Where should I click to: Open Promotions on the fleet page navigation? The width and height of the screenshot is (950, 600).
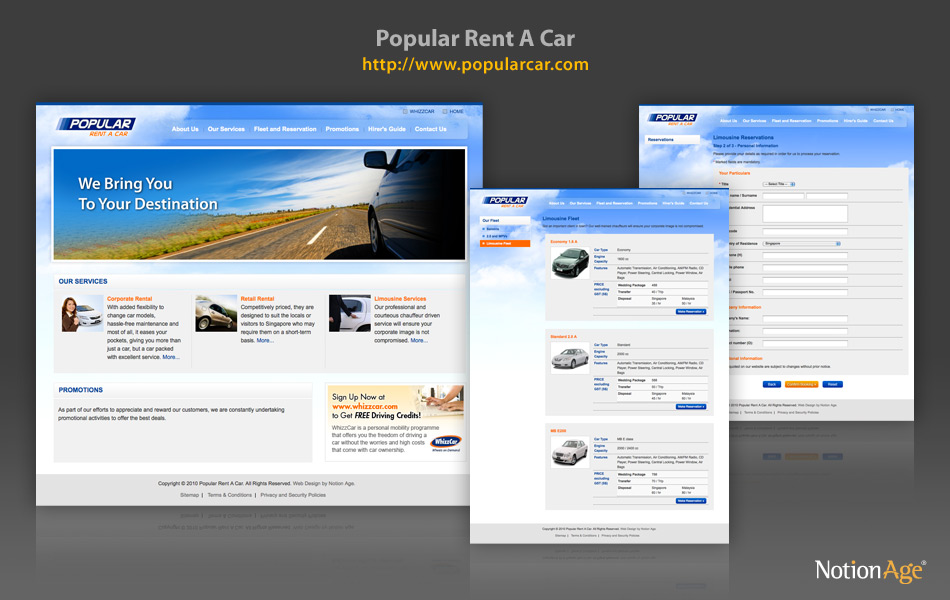647,203
